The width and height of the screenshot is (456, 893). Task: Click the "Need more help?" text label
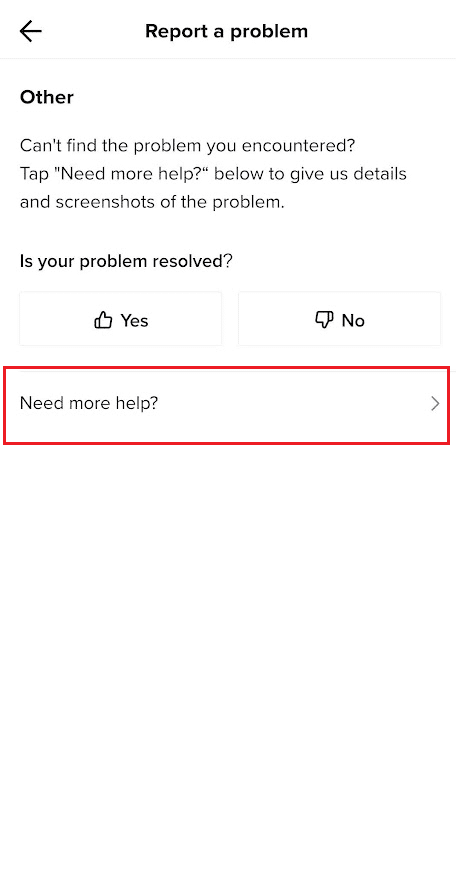pyautogui.click(x=89, y=404)
